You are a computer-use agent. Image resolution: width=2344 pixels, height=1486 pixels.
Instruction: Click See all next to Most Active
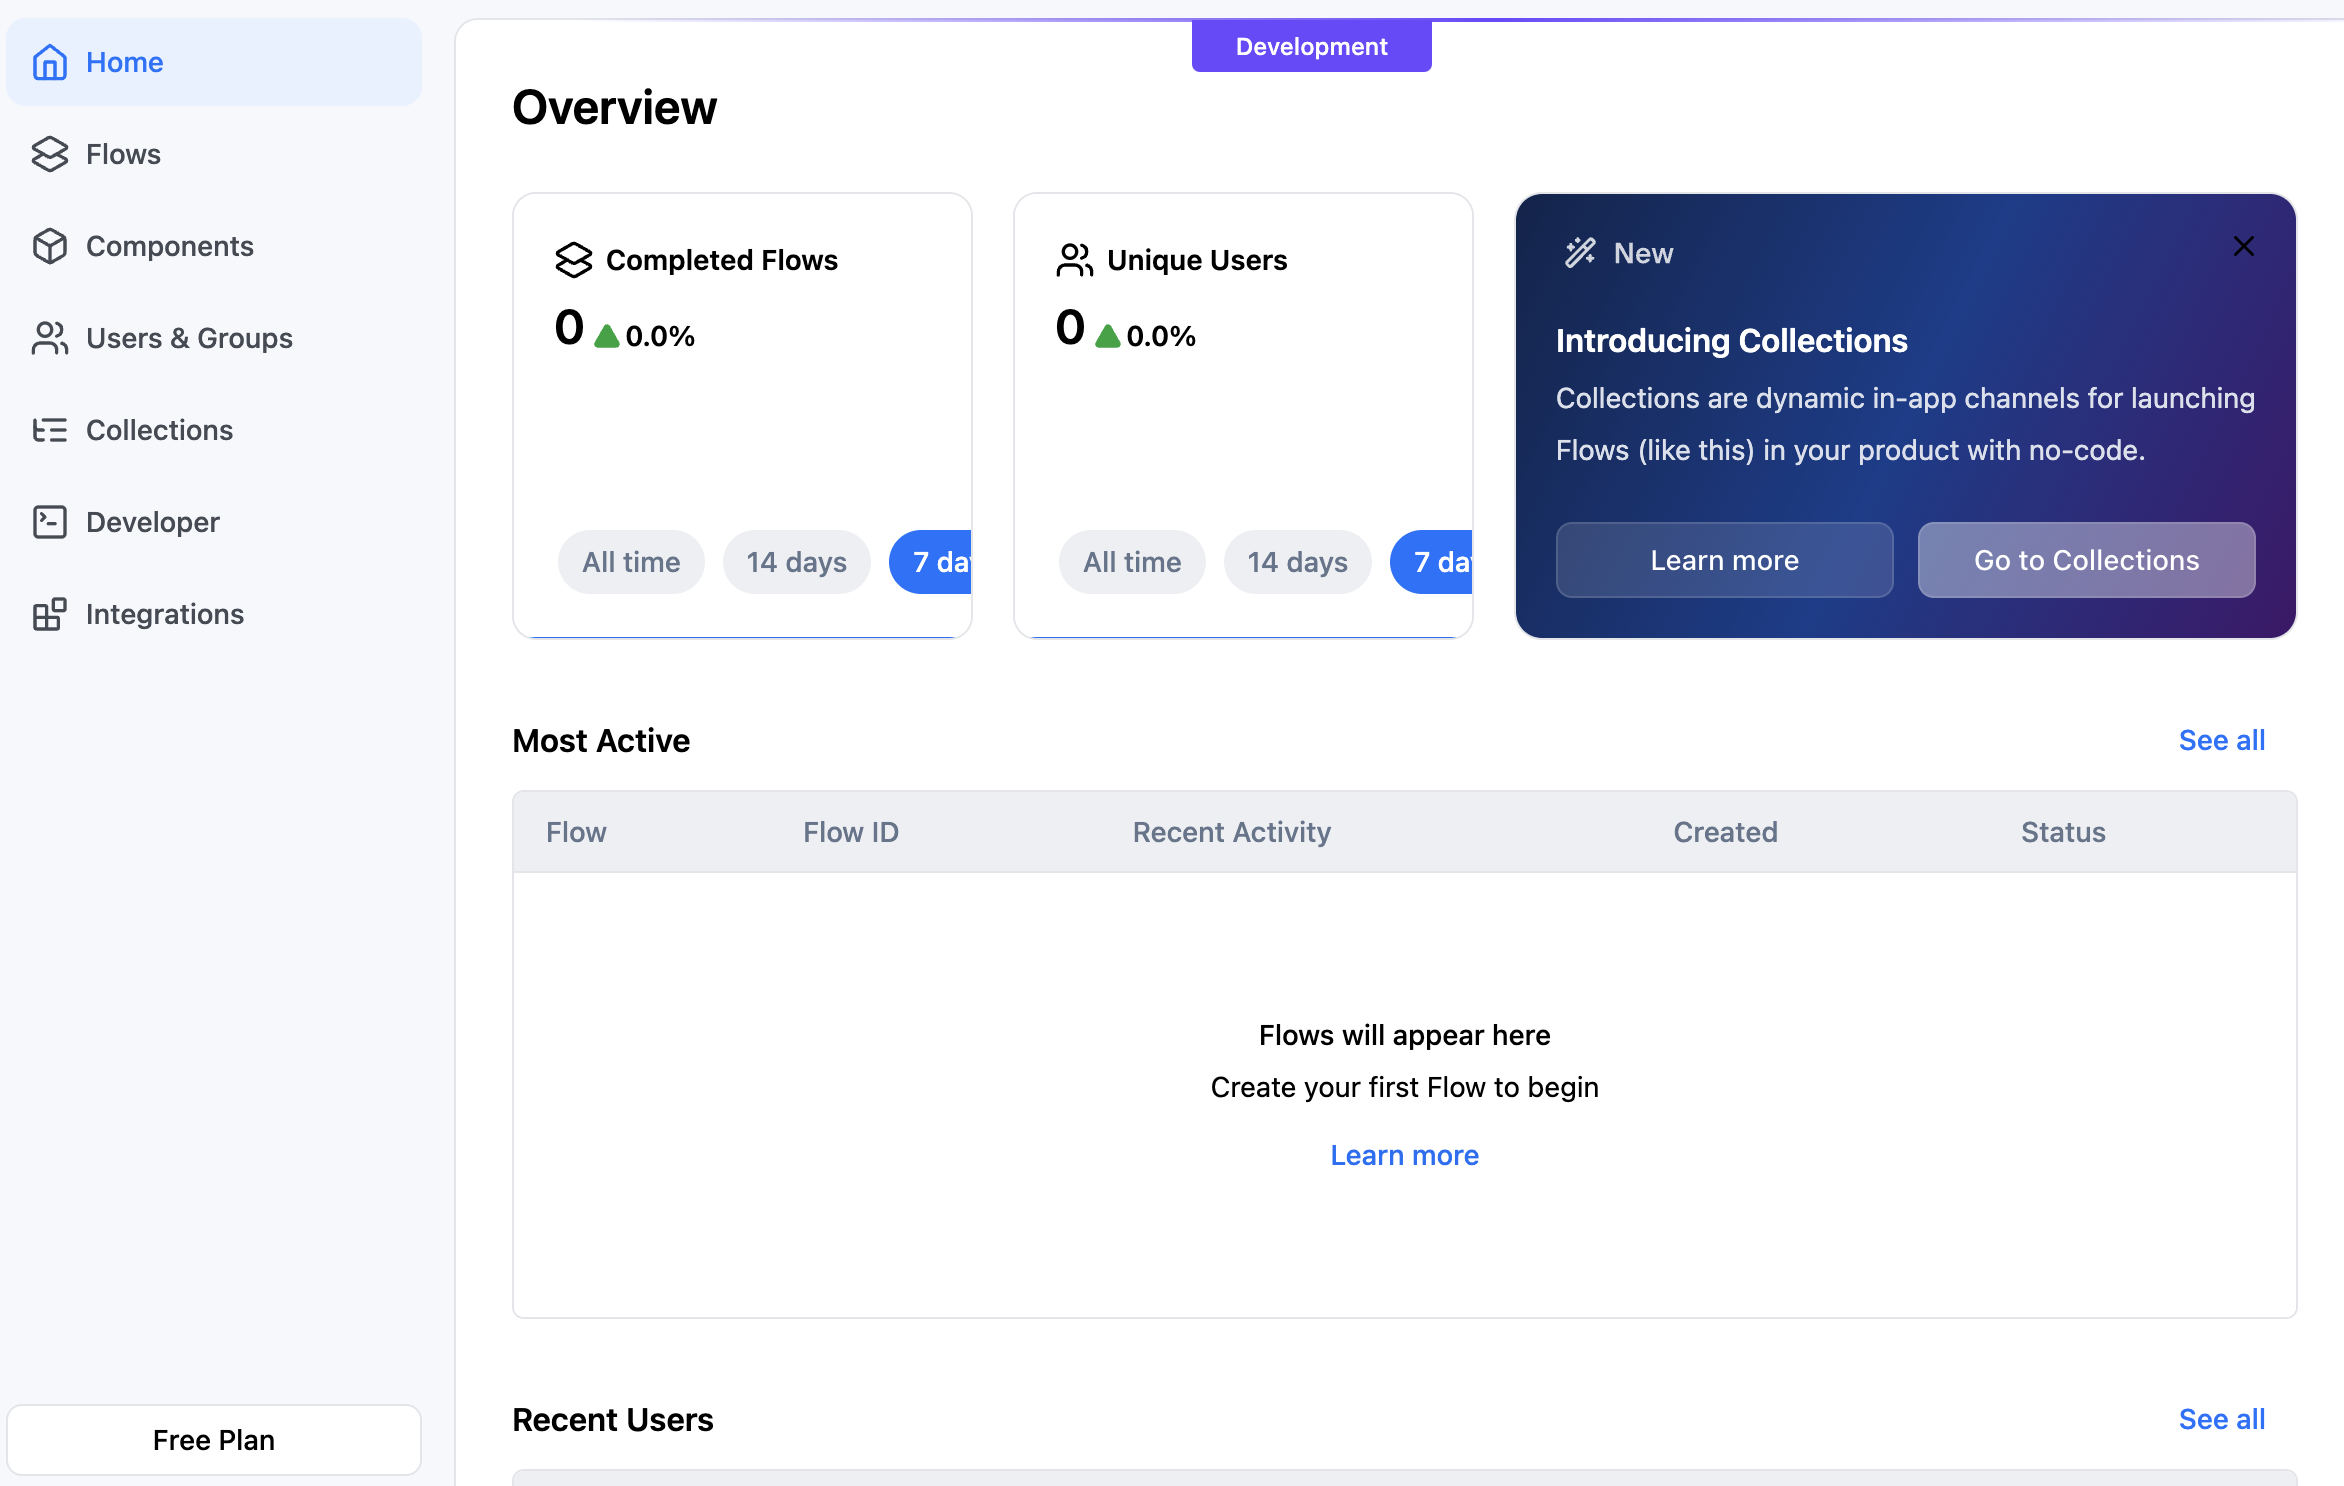pos(2221,740)
